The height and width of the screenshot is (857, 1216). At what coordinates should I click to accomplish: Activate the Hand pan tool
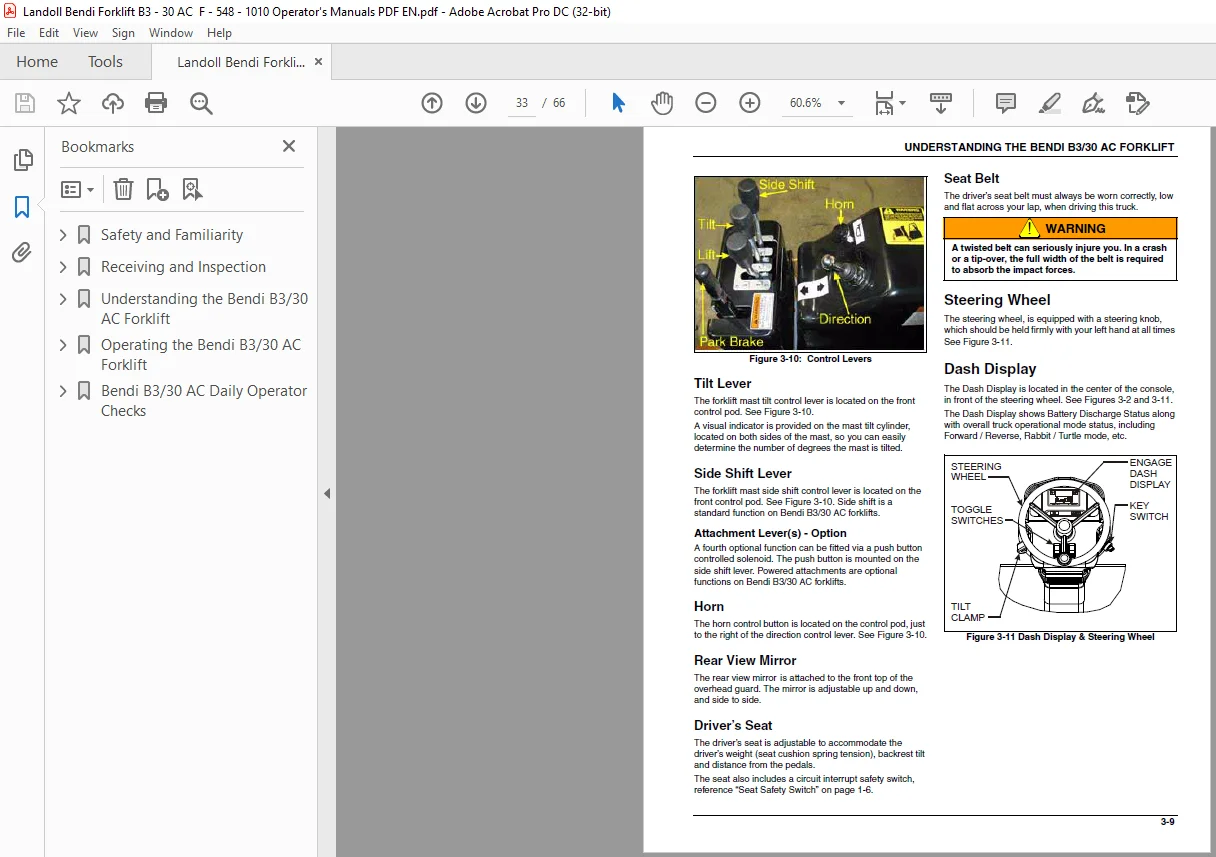[x=662, y=103]
